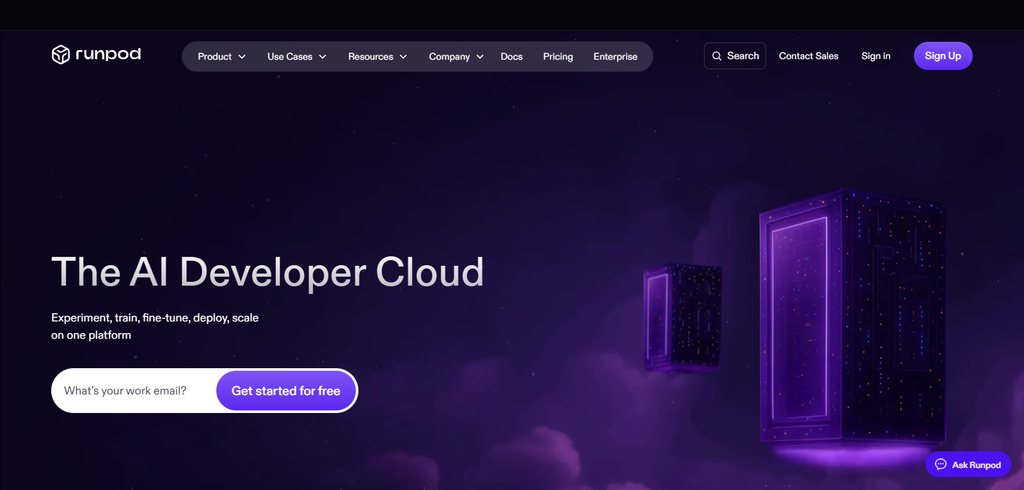
Task: Expand the Product menu chevron
Action: click(242, 57)
